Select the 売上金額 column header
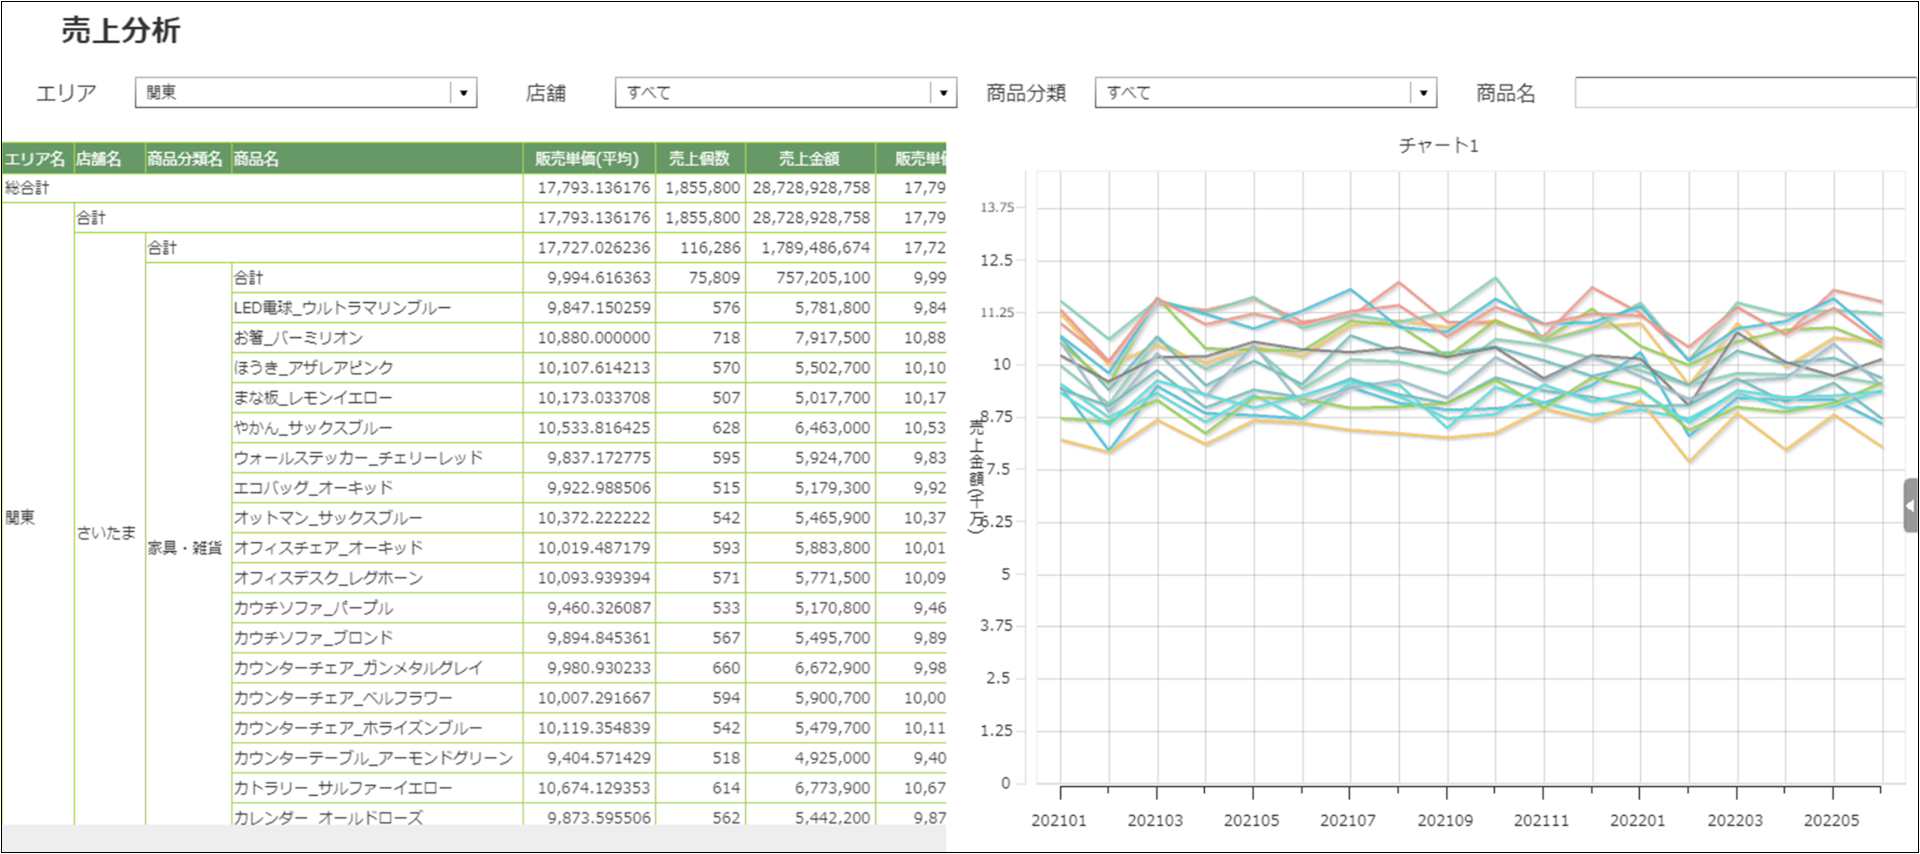The image size is (1920, 854). coord(809,159)
